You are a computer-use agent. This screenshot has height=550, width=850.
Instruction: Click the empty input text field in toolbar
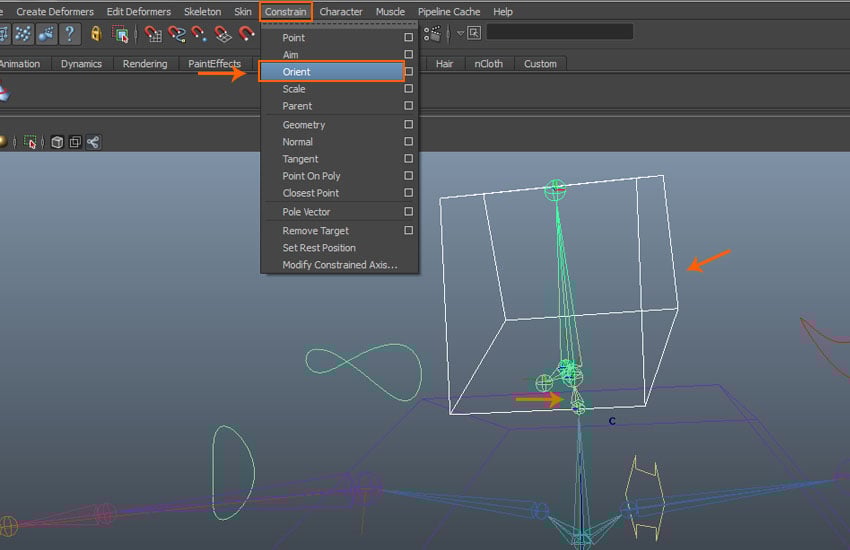click(559, 32)
